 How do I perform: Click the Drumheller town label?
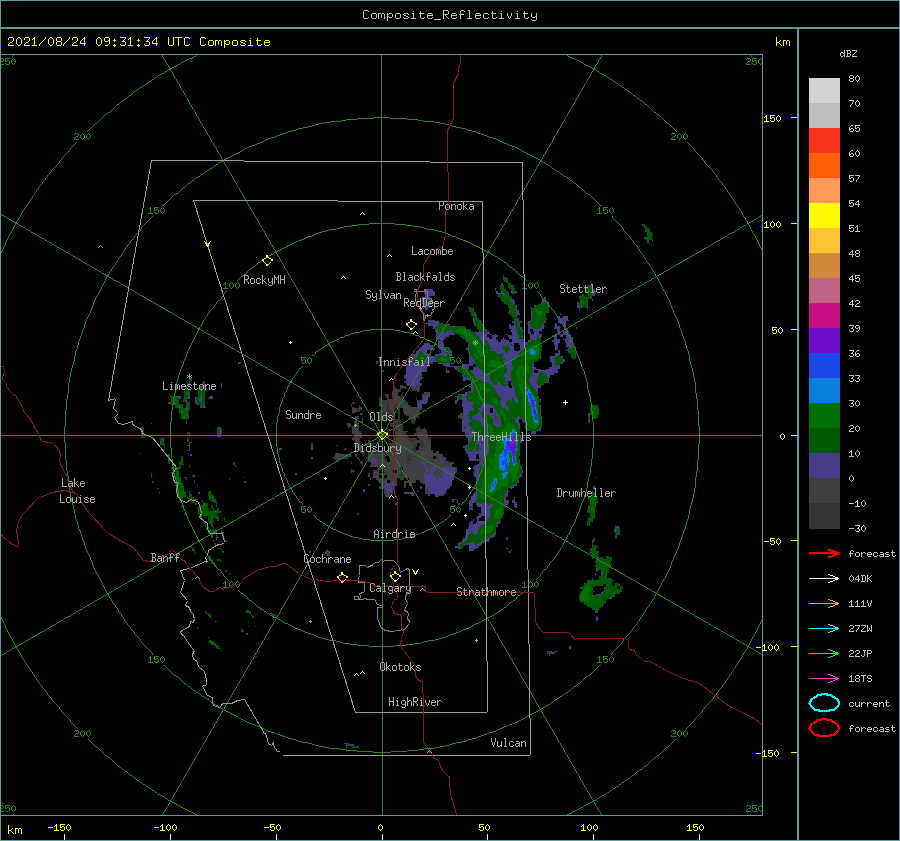point(586,493)
